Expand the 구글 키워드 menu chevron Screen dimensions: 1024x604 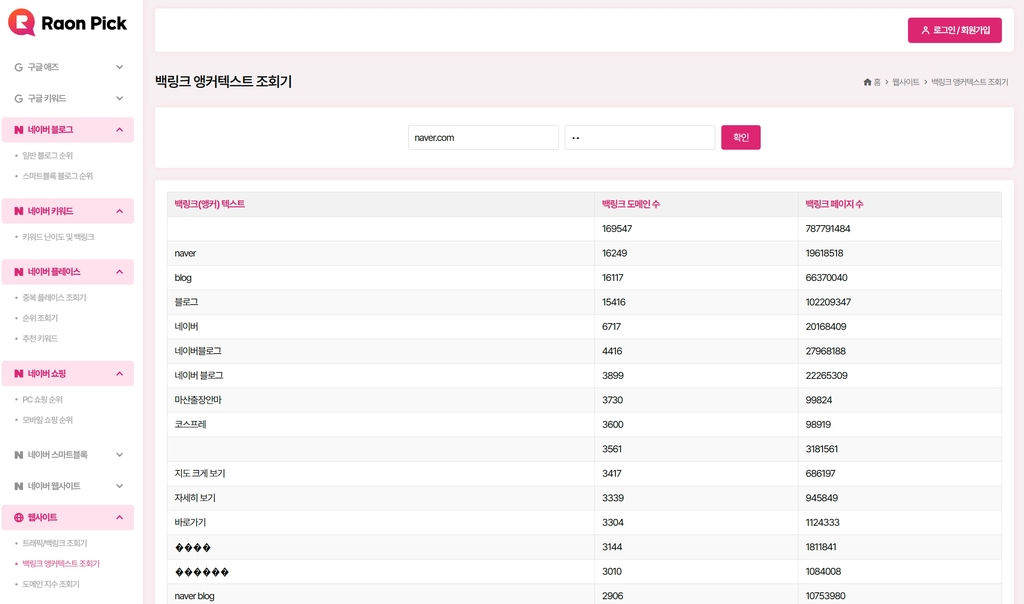(120, 99)
